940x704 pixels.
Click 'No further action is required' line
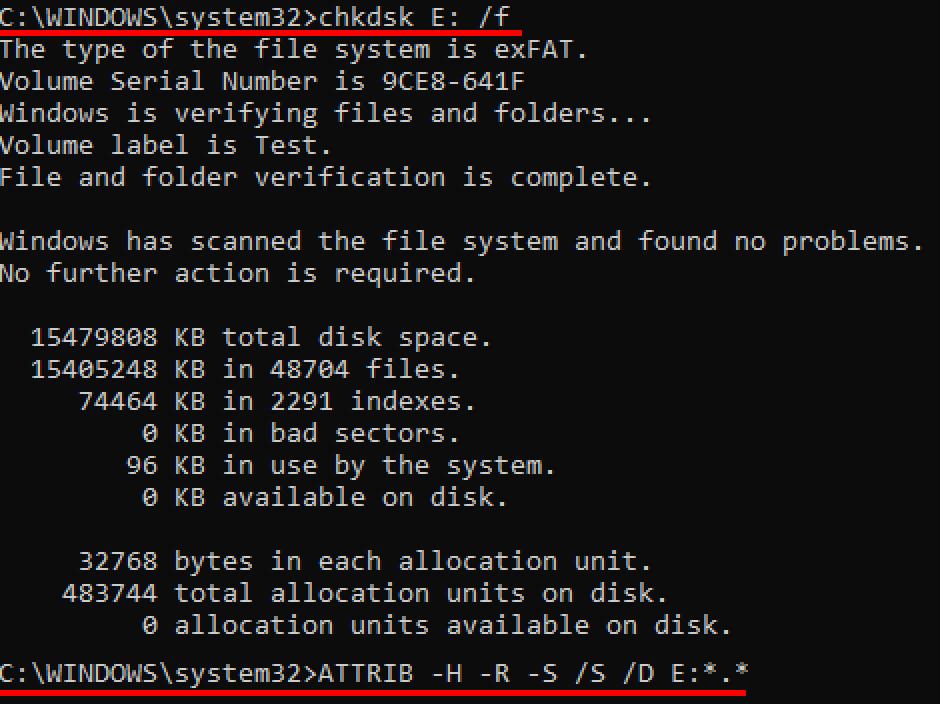(x=237, y=273)
